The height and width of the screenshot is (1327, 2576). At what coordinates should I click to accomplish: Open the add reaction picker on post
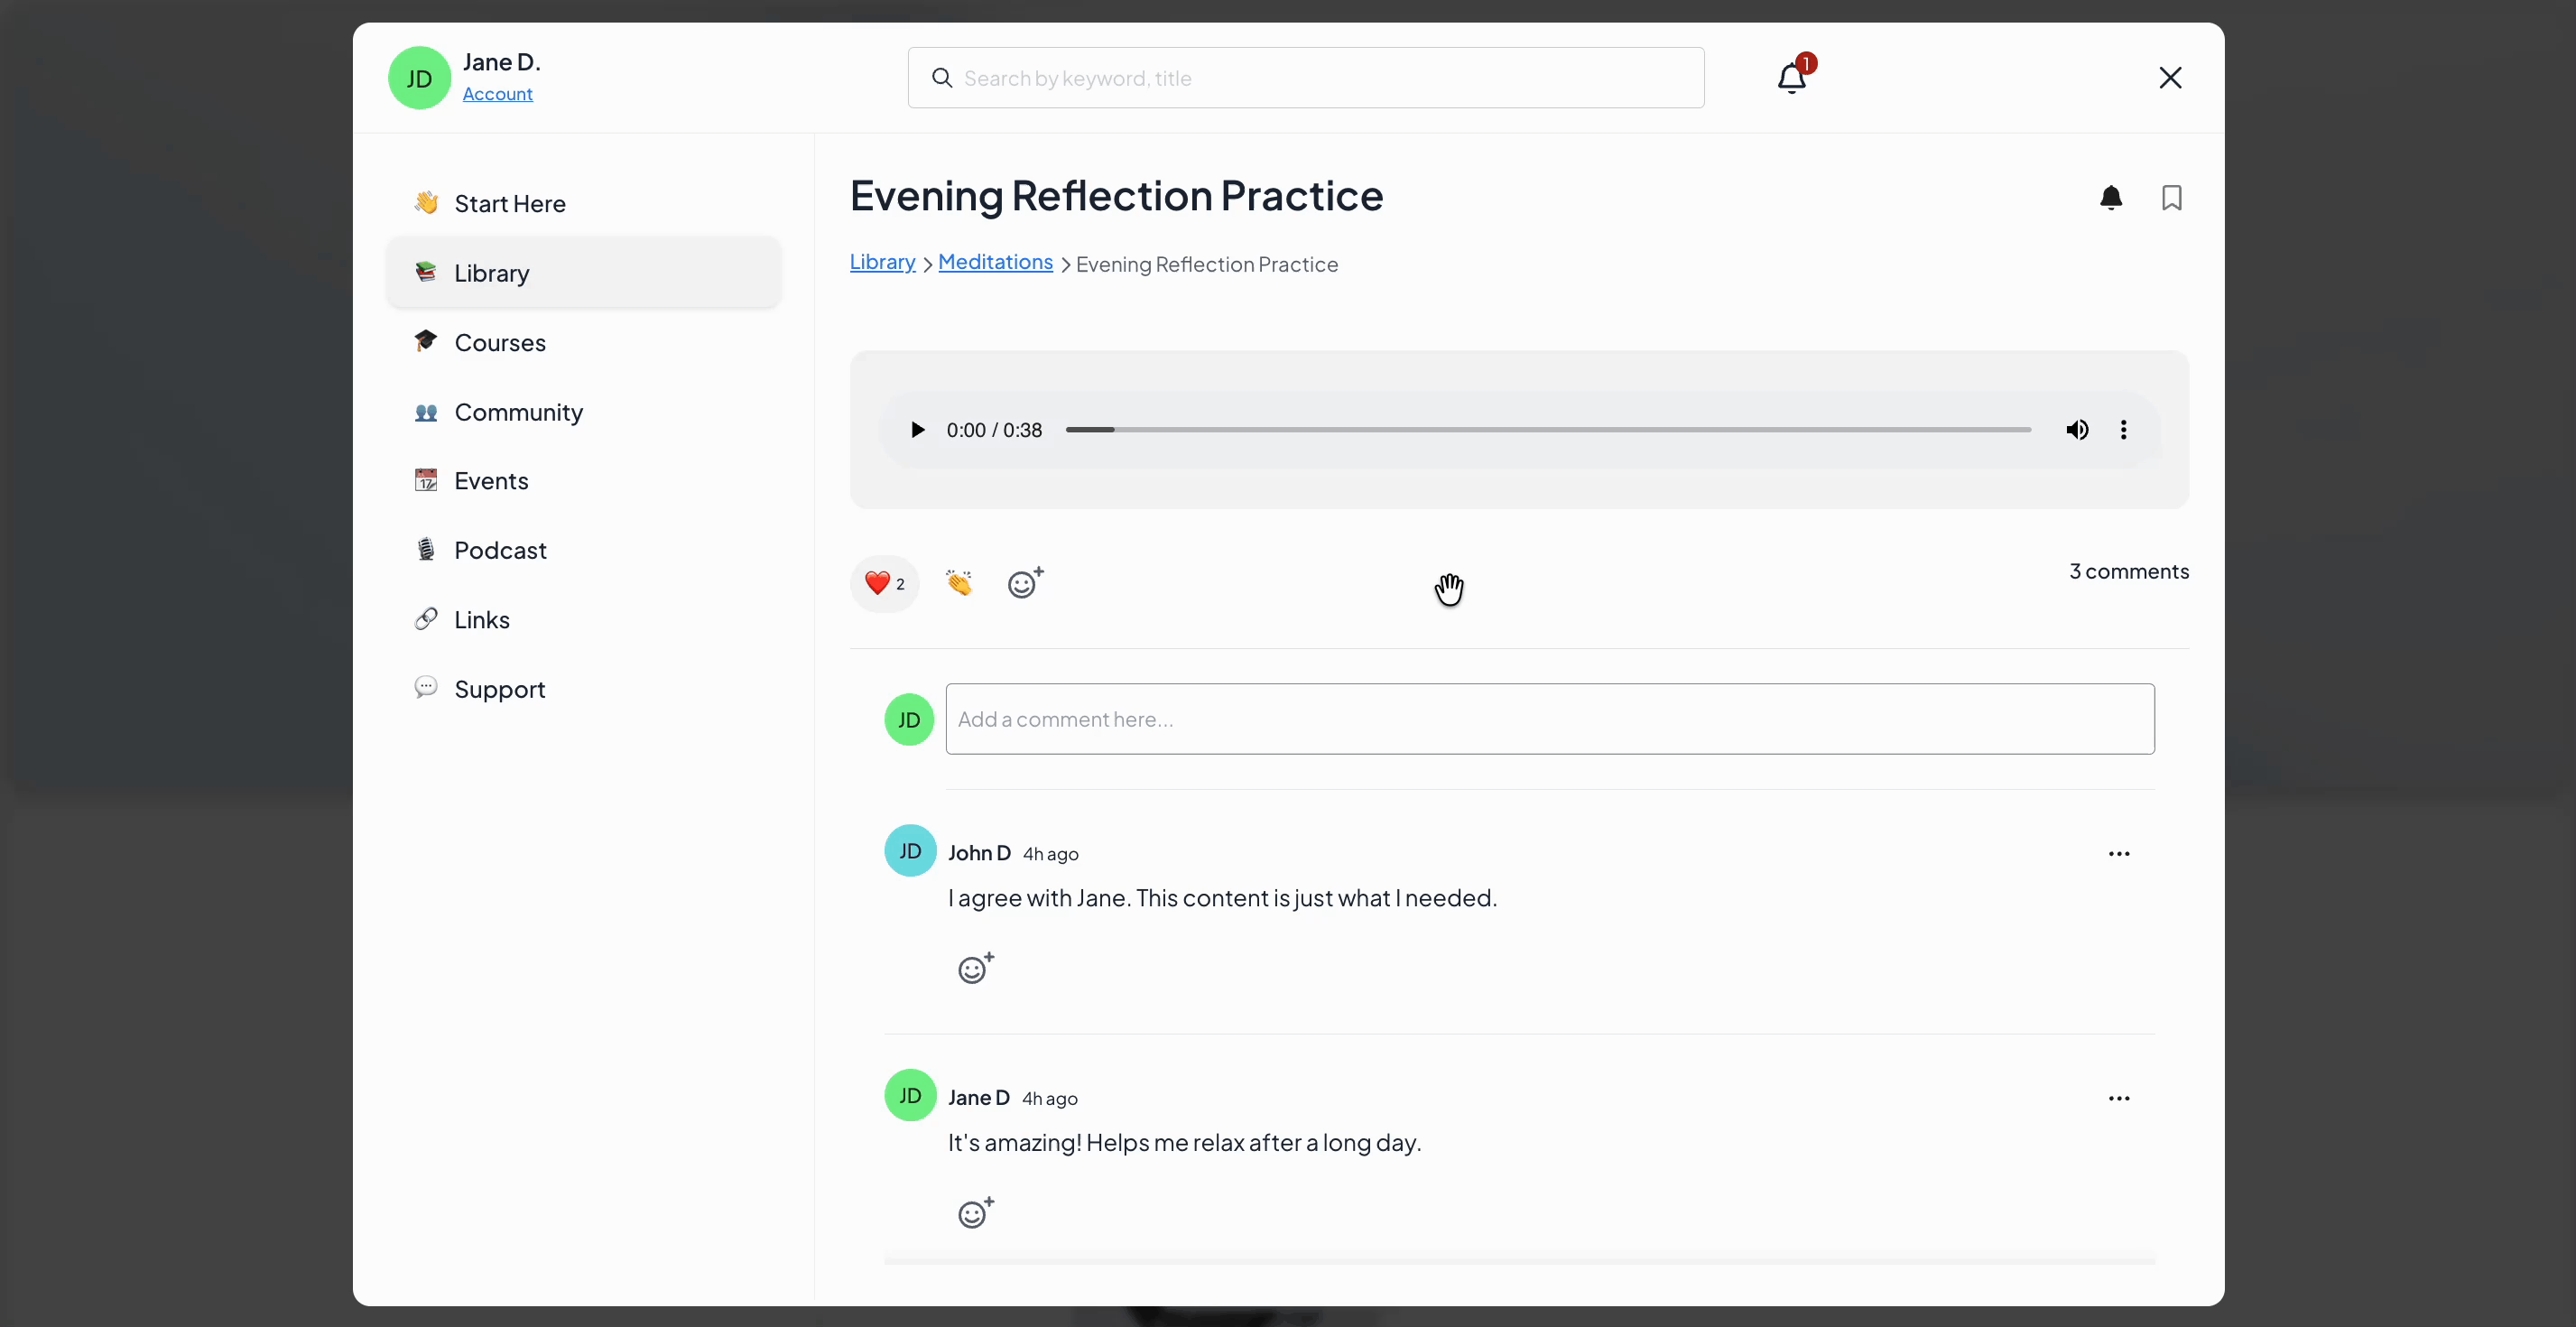pyautogui.click(x=1024, y=583)
